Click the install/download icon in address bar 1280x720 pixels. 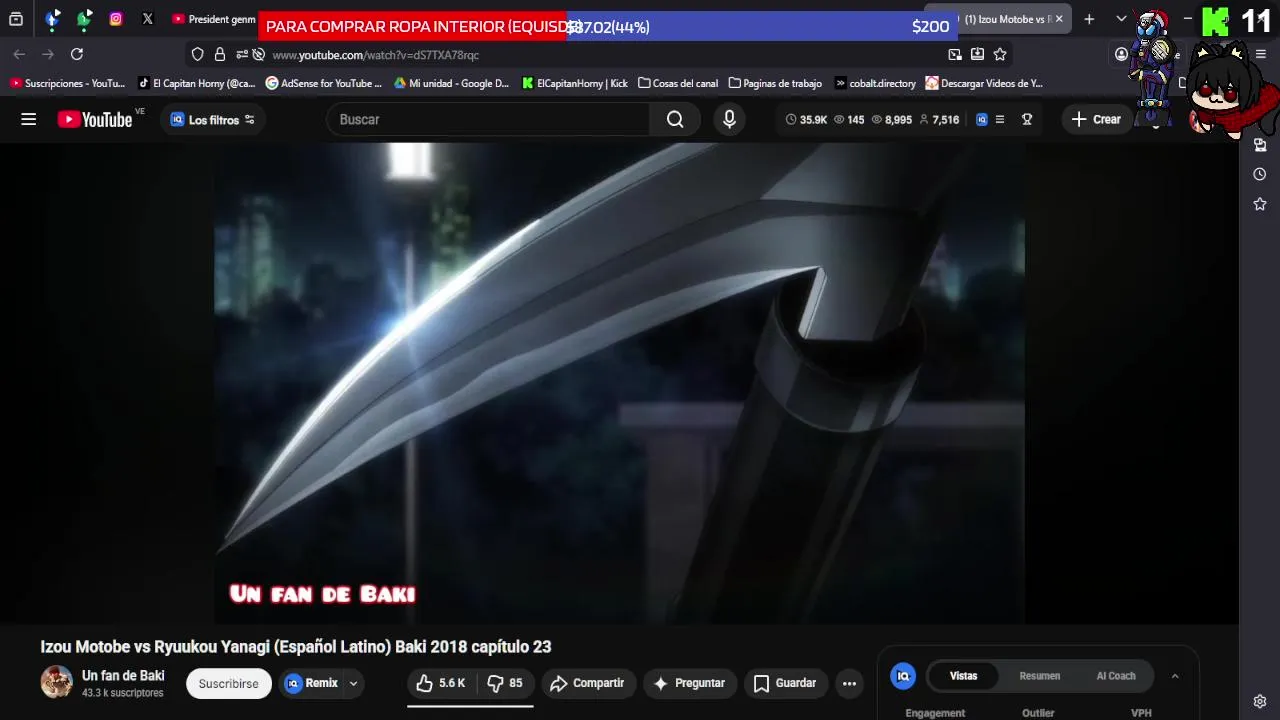coord(977,54)
